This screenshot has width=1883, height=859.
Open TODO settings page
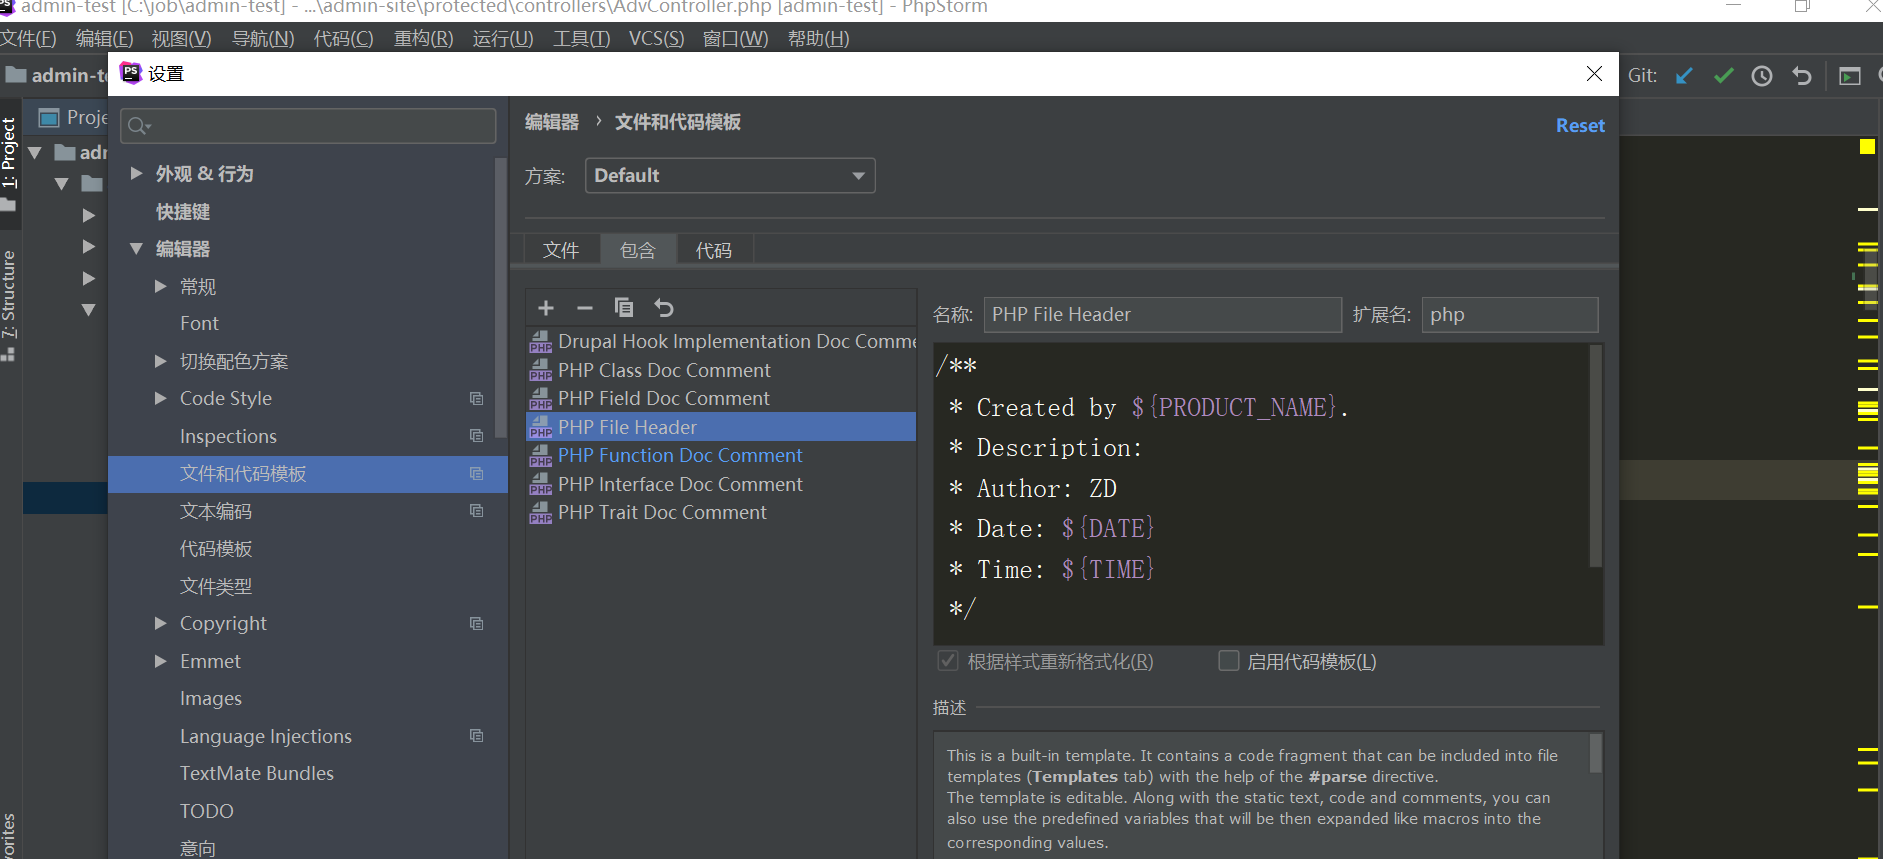tap(206, 811)
